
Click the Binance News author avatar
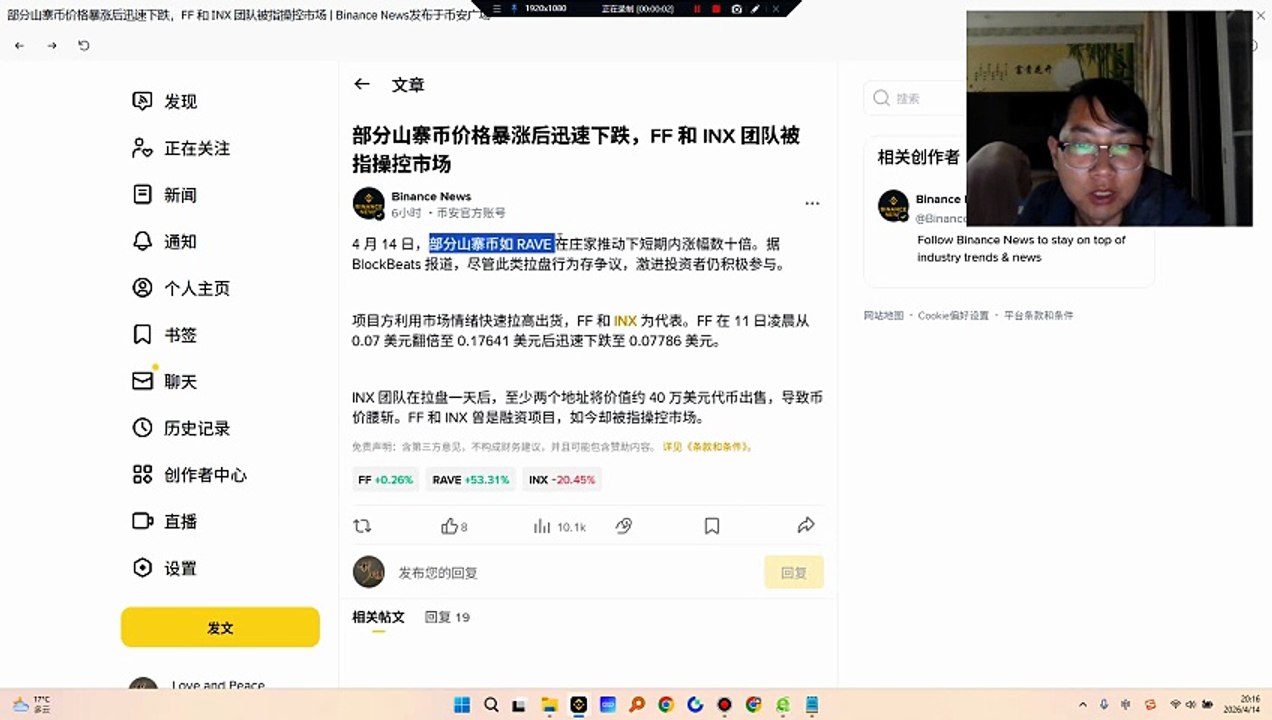tap(369, 203)
